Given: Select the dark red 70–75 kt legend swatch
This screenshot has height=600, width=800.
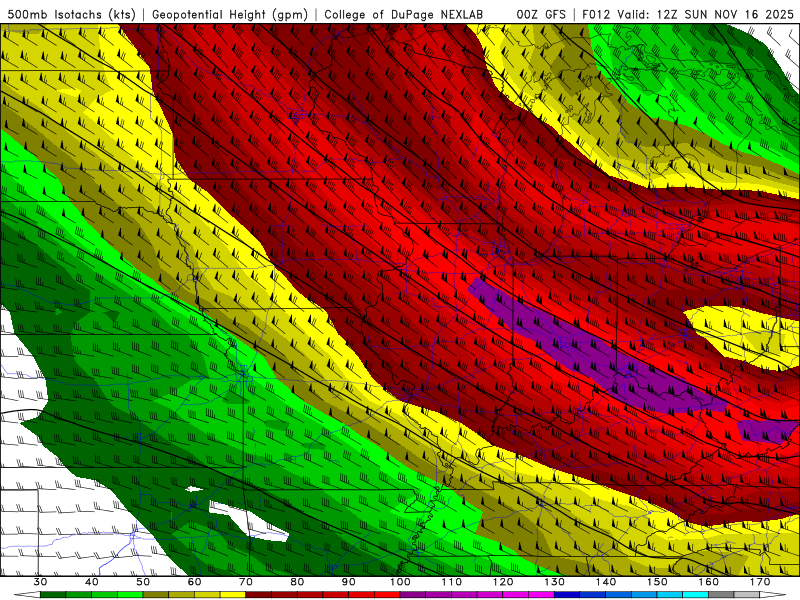Looking at the screenshot, I should point(259,595).
